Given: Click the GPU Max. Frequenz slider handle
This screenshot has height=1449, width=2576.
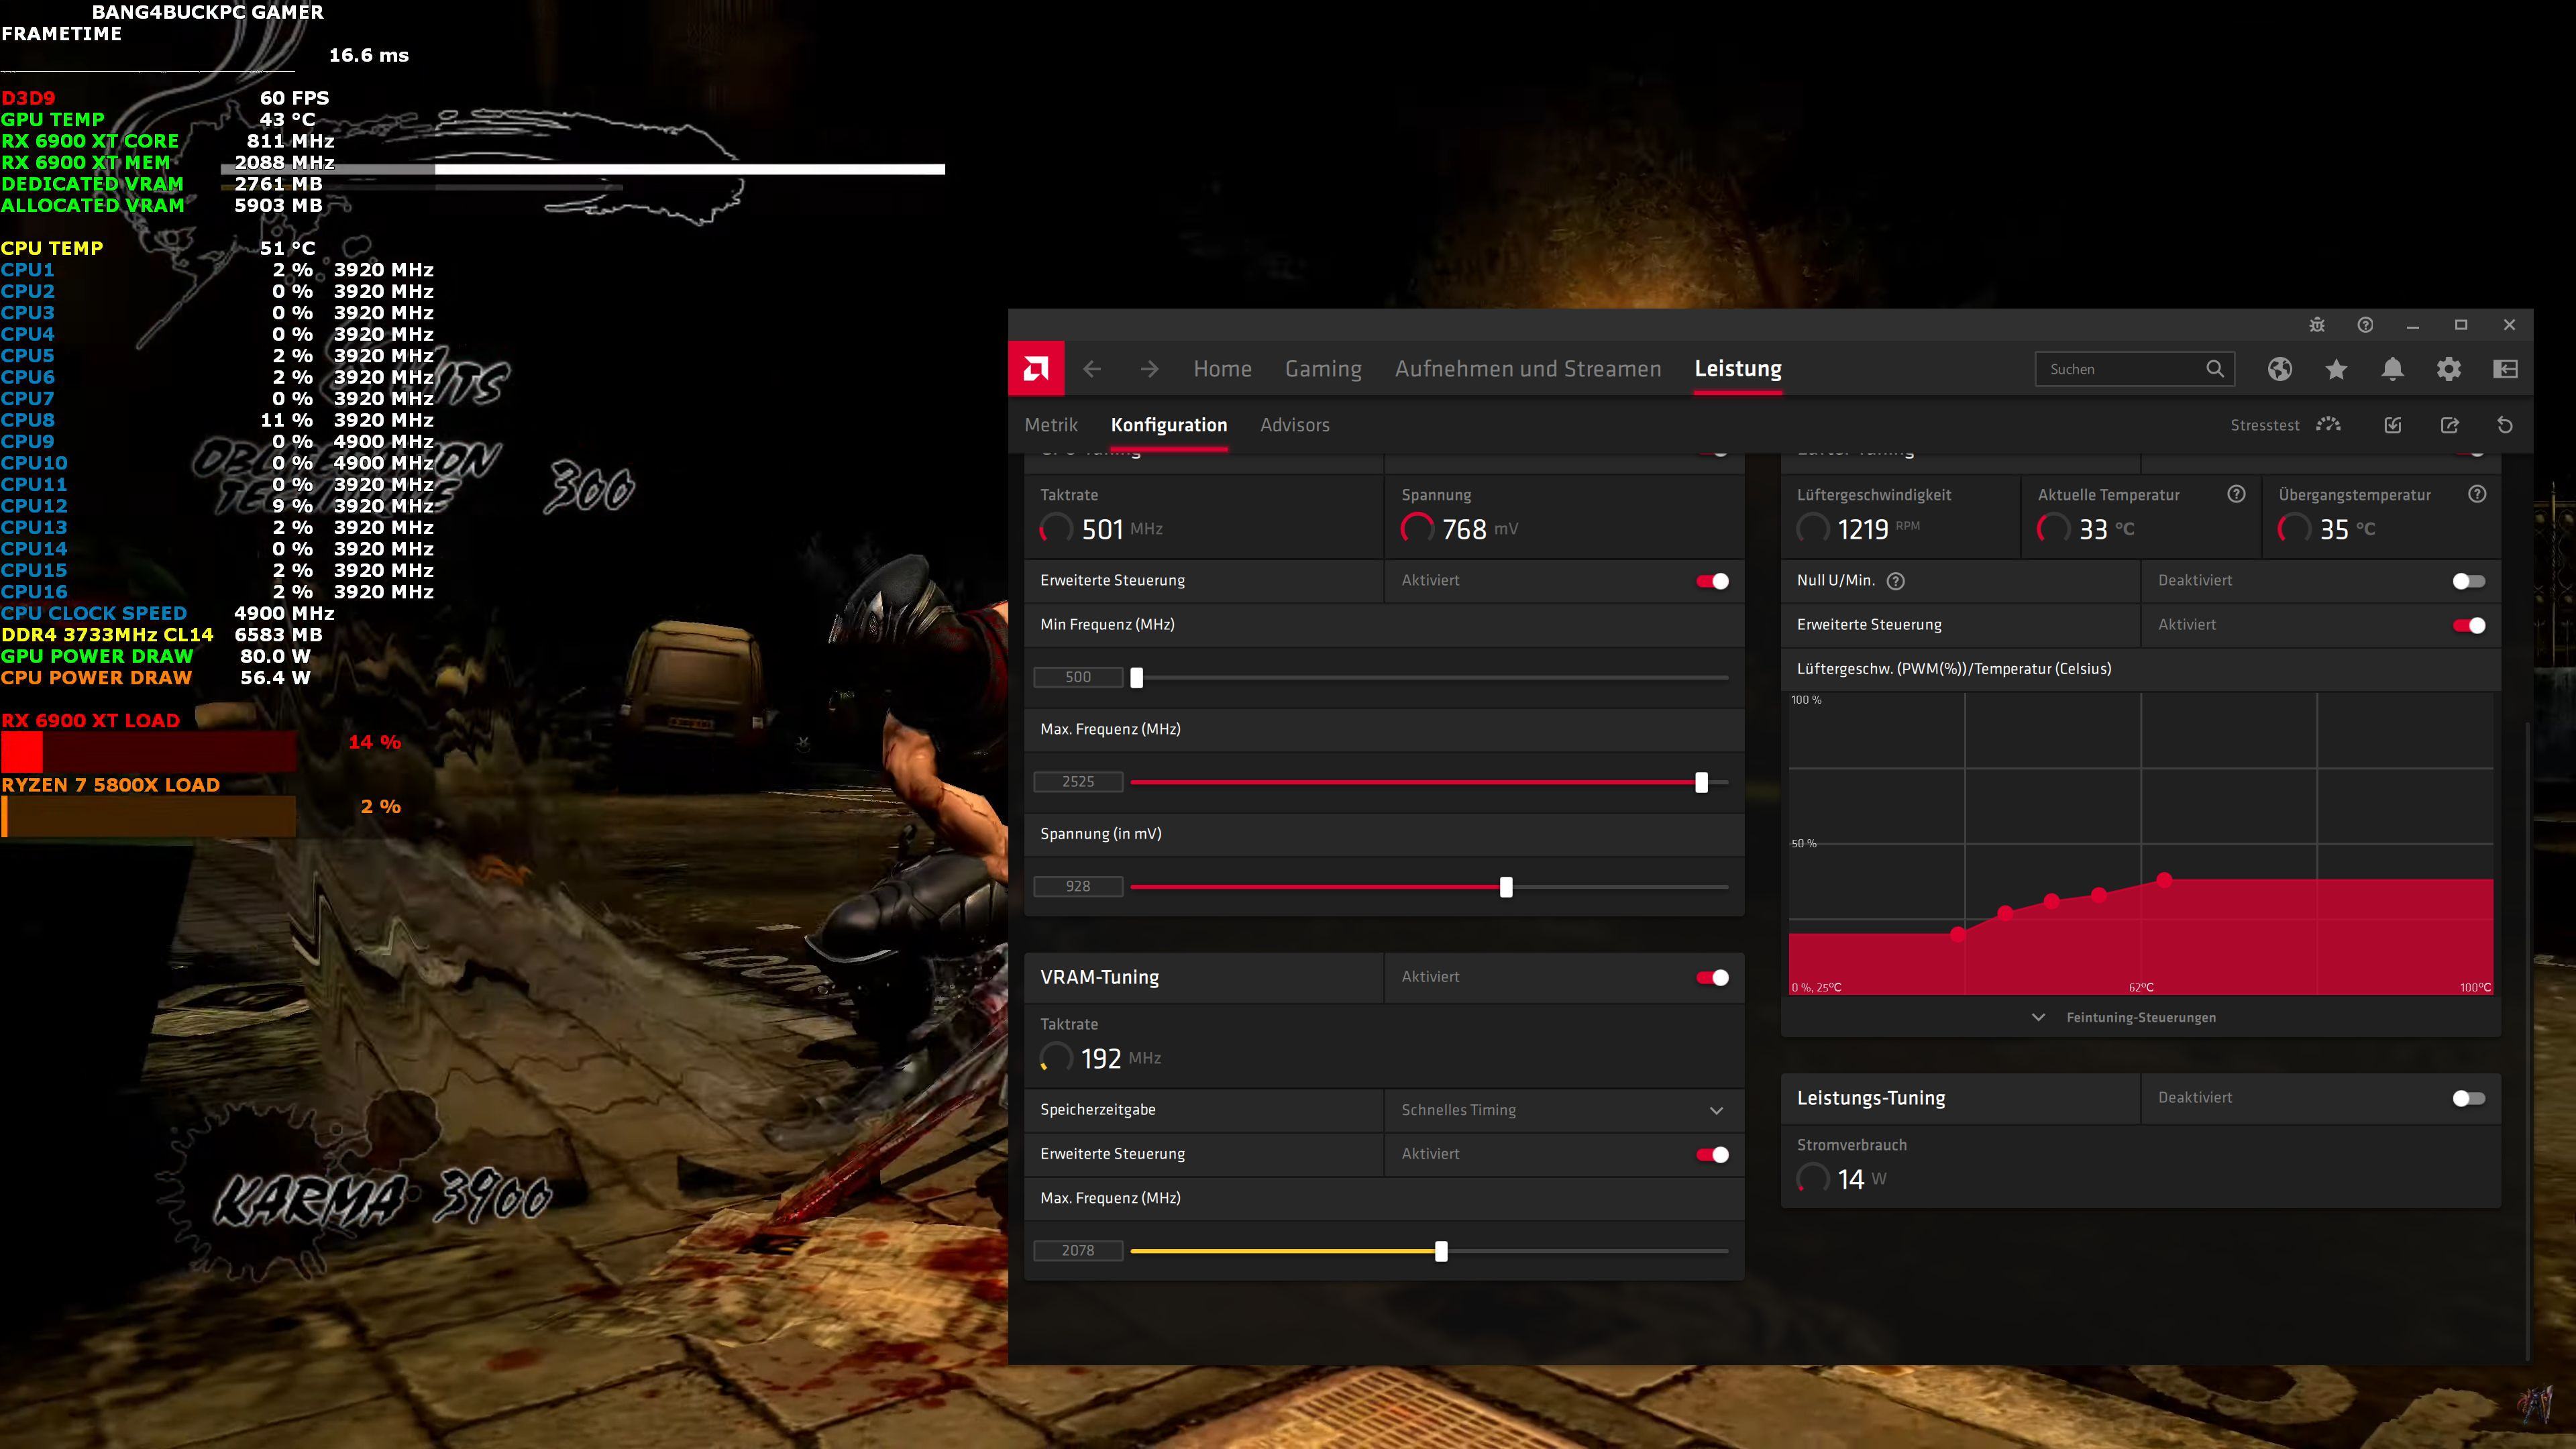Looking at the screenshot, I should (x=1701, y=782).
